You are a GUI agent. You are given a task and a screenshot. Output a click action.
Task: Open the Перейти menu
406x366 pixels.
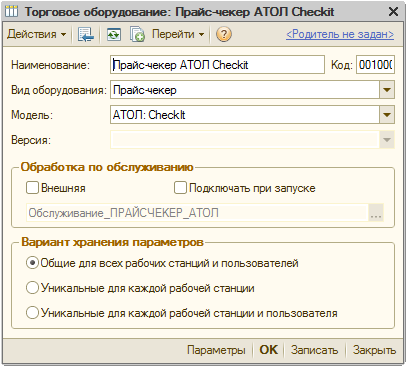click(178, 34)
